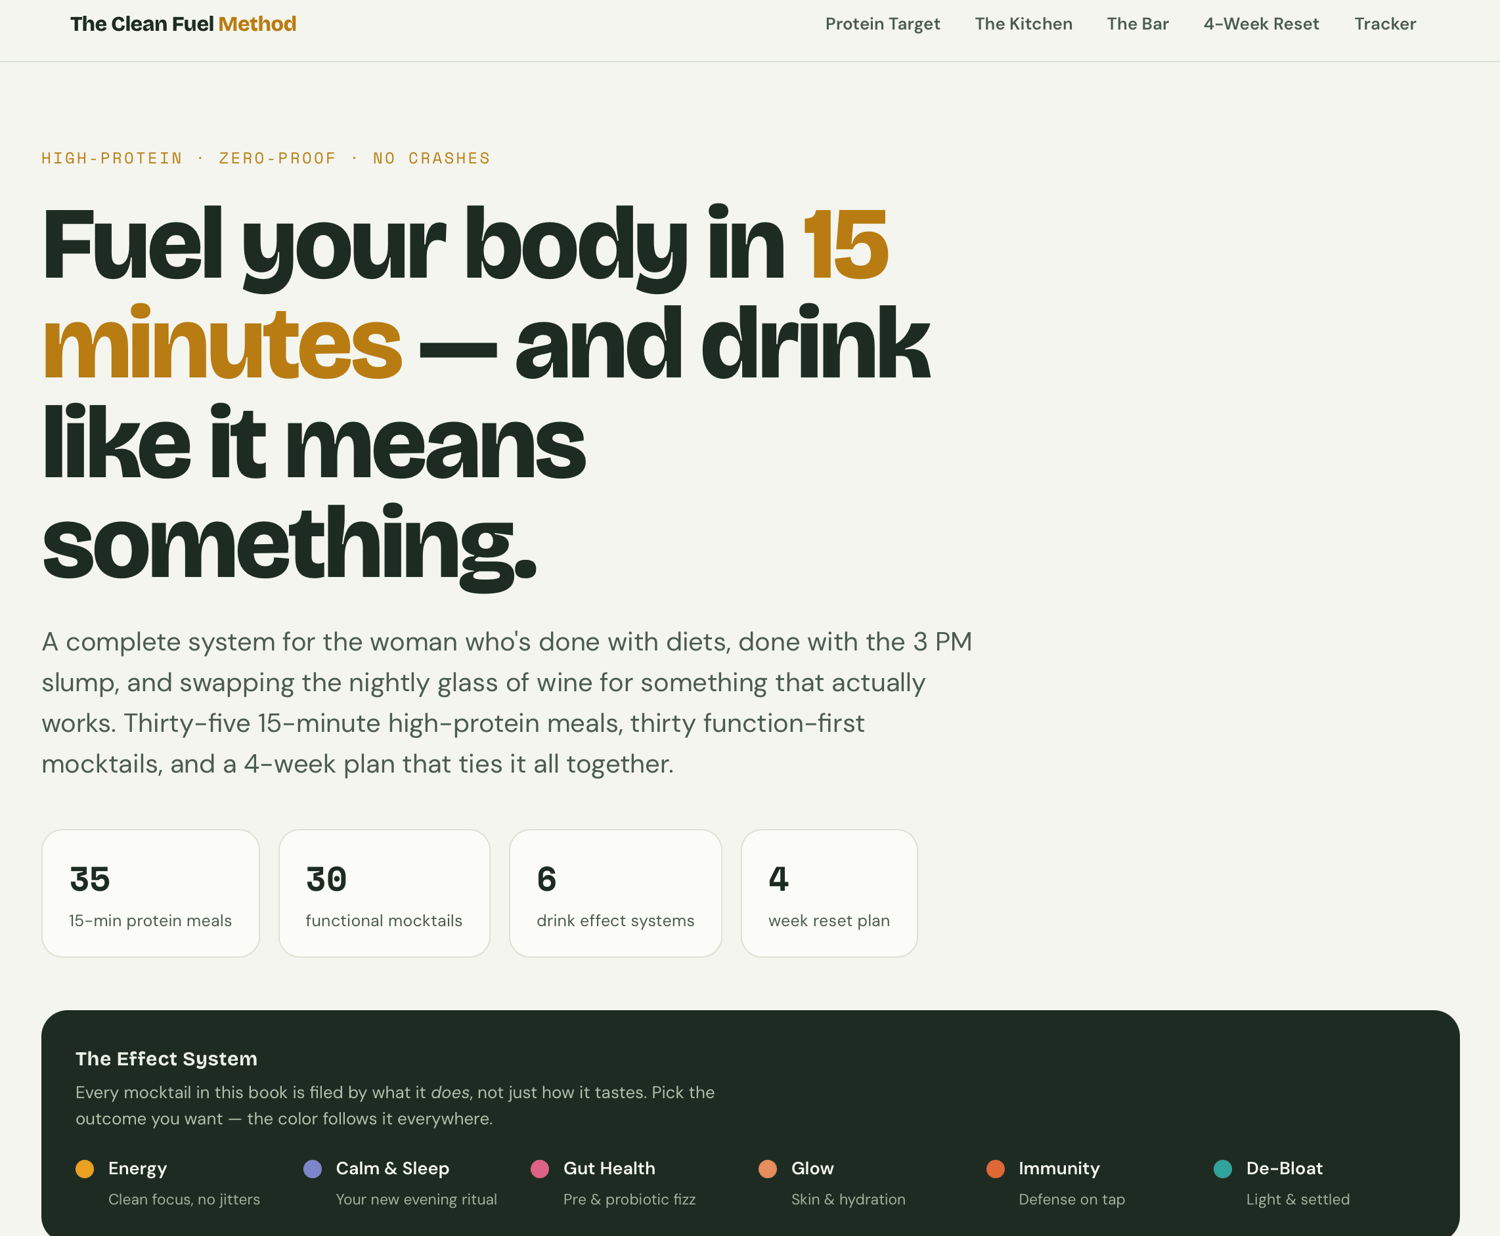Screen dimensions: 1500x1236
Task: Open the Tracker page link
Action: click(x=1385, y=24)
